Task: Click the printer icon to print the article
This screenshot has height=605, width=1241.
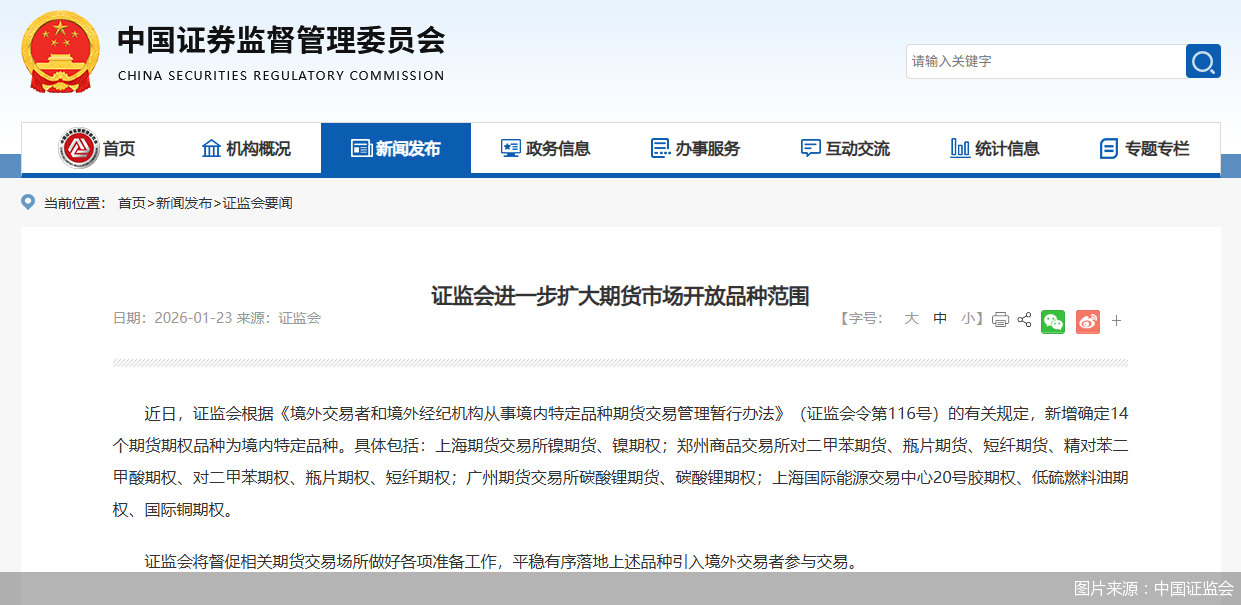Action: coord(1000,318)
